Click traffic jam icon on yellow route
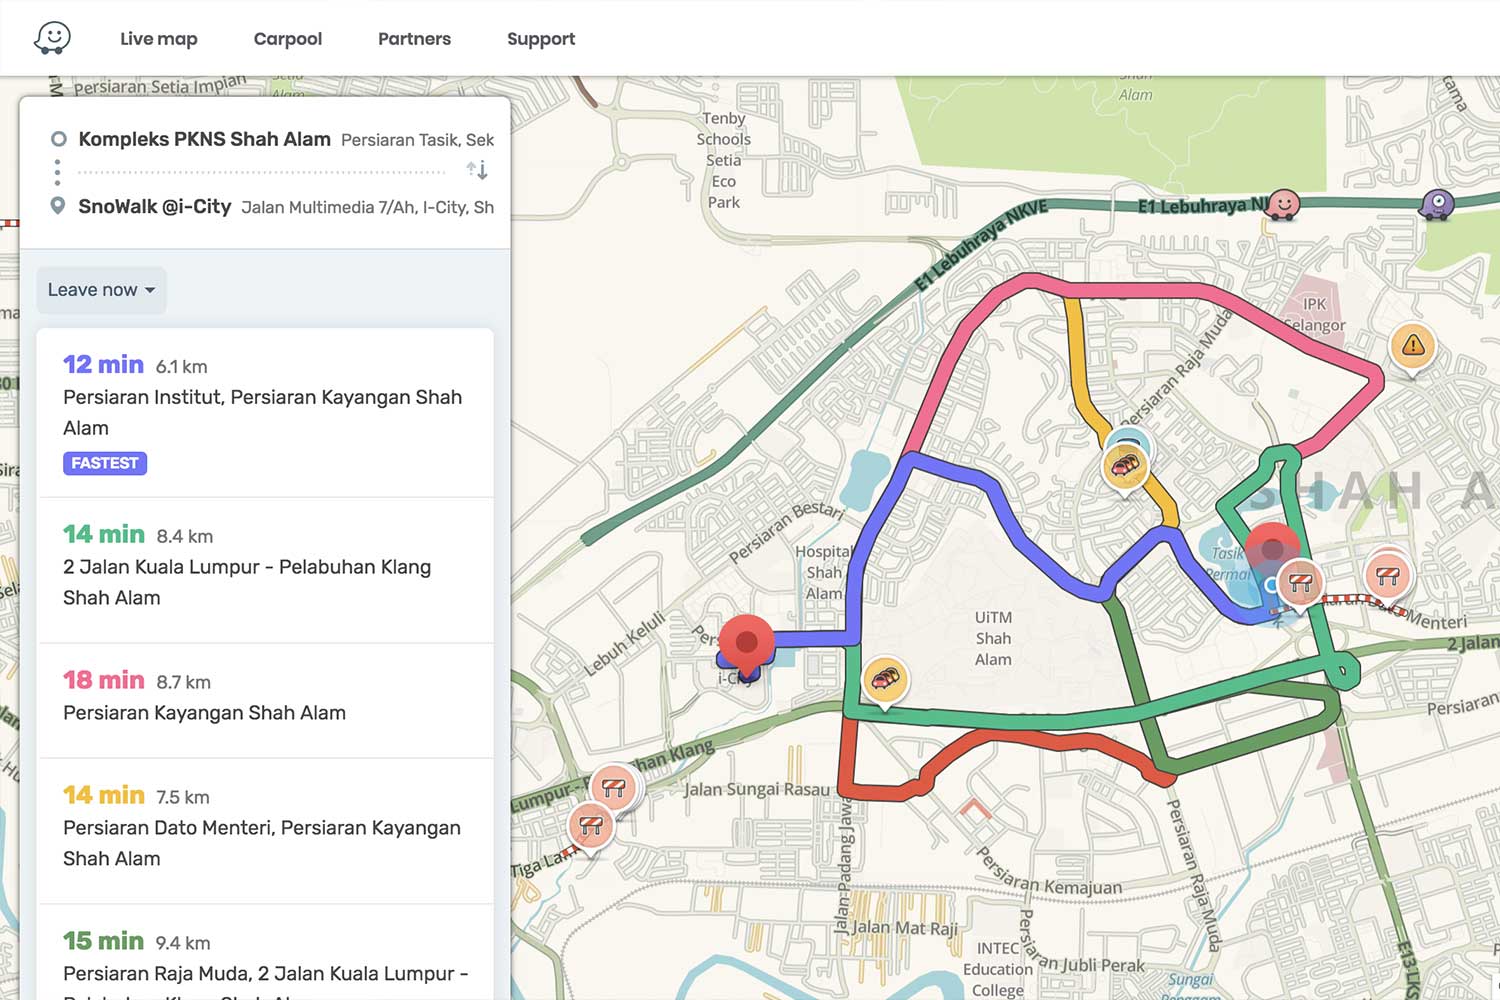 (x=1125, y=468)
